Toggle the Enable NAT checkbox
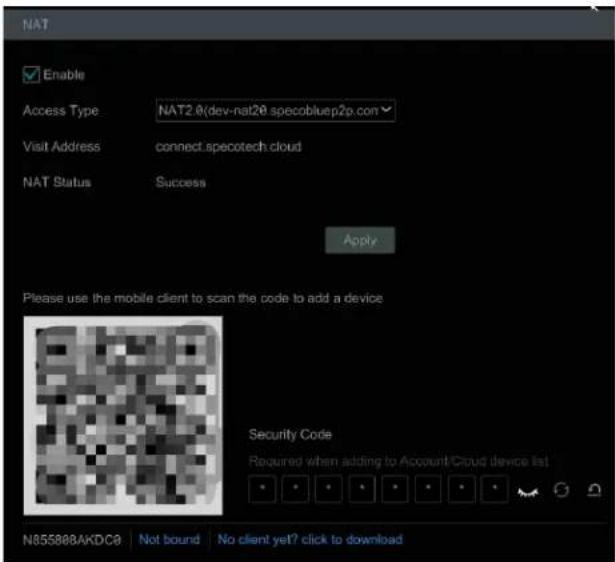The height and width of the screenshot is (562, 615). pyautogui.click(x=31, y=75)
